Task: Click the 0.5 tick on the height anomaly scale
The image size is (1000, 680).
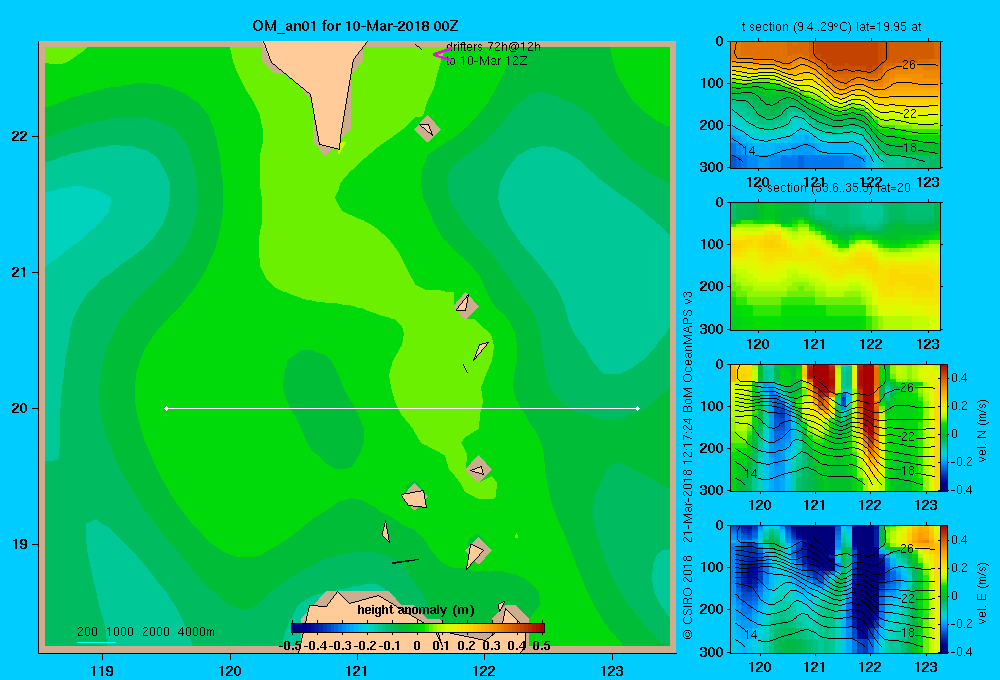Action: 541,646
